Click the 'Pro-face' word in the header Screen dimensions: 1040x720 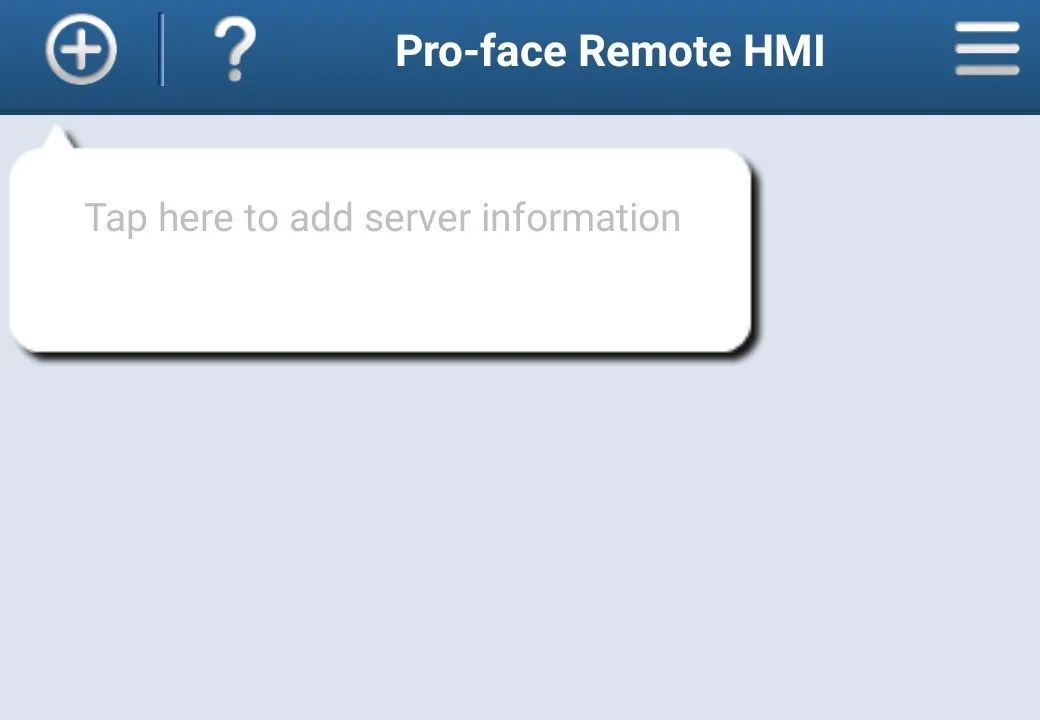(480, 51)
